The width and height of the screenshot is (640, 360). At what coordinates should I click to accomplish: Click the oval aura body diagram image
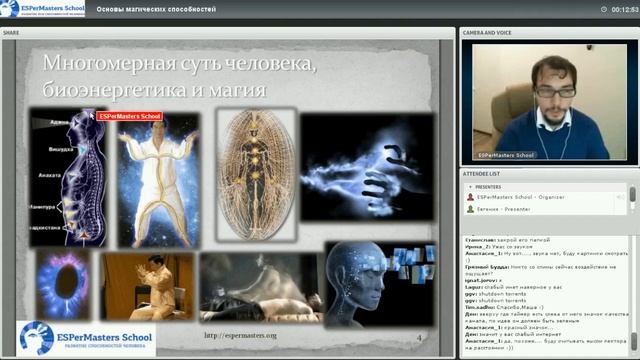coord(256,175)
